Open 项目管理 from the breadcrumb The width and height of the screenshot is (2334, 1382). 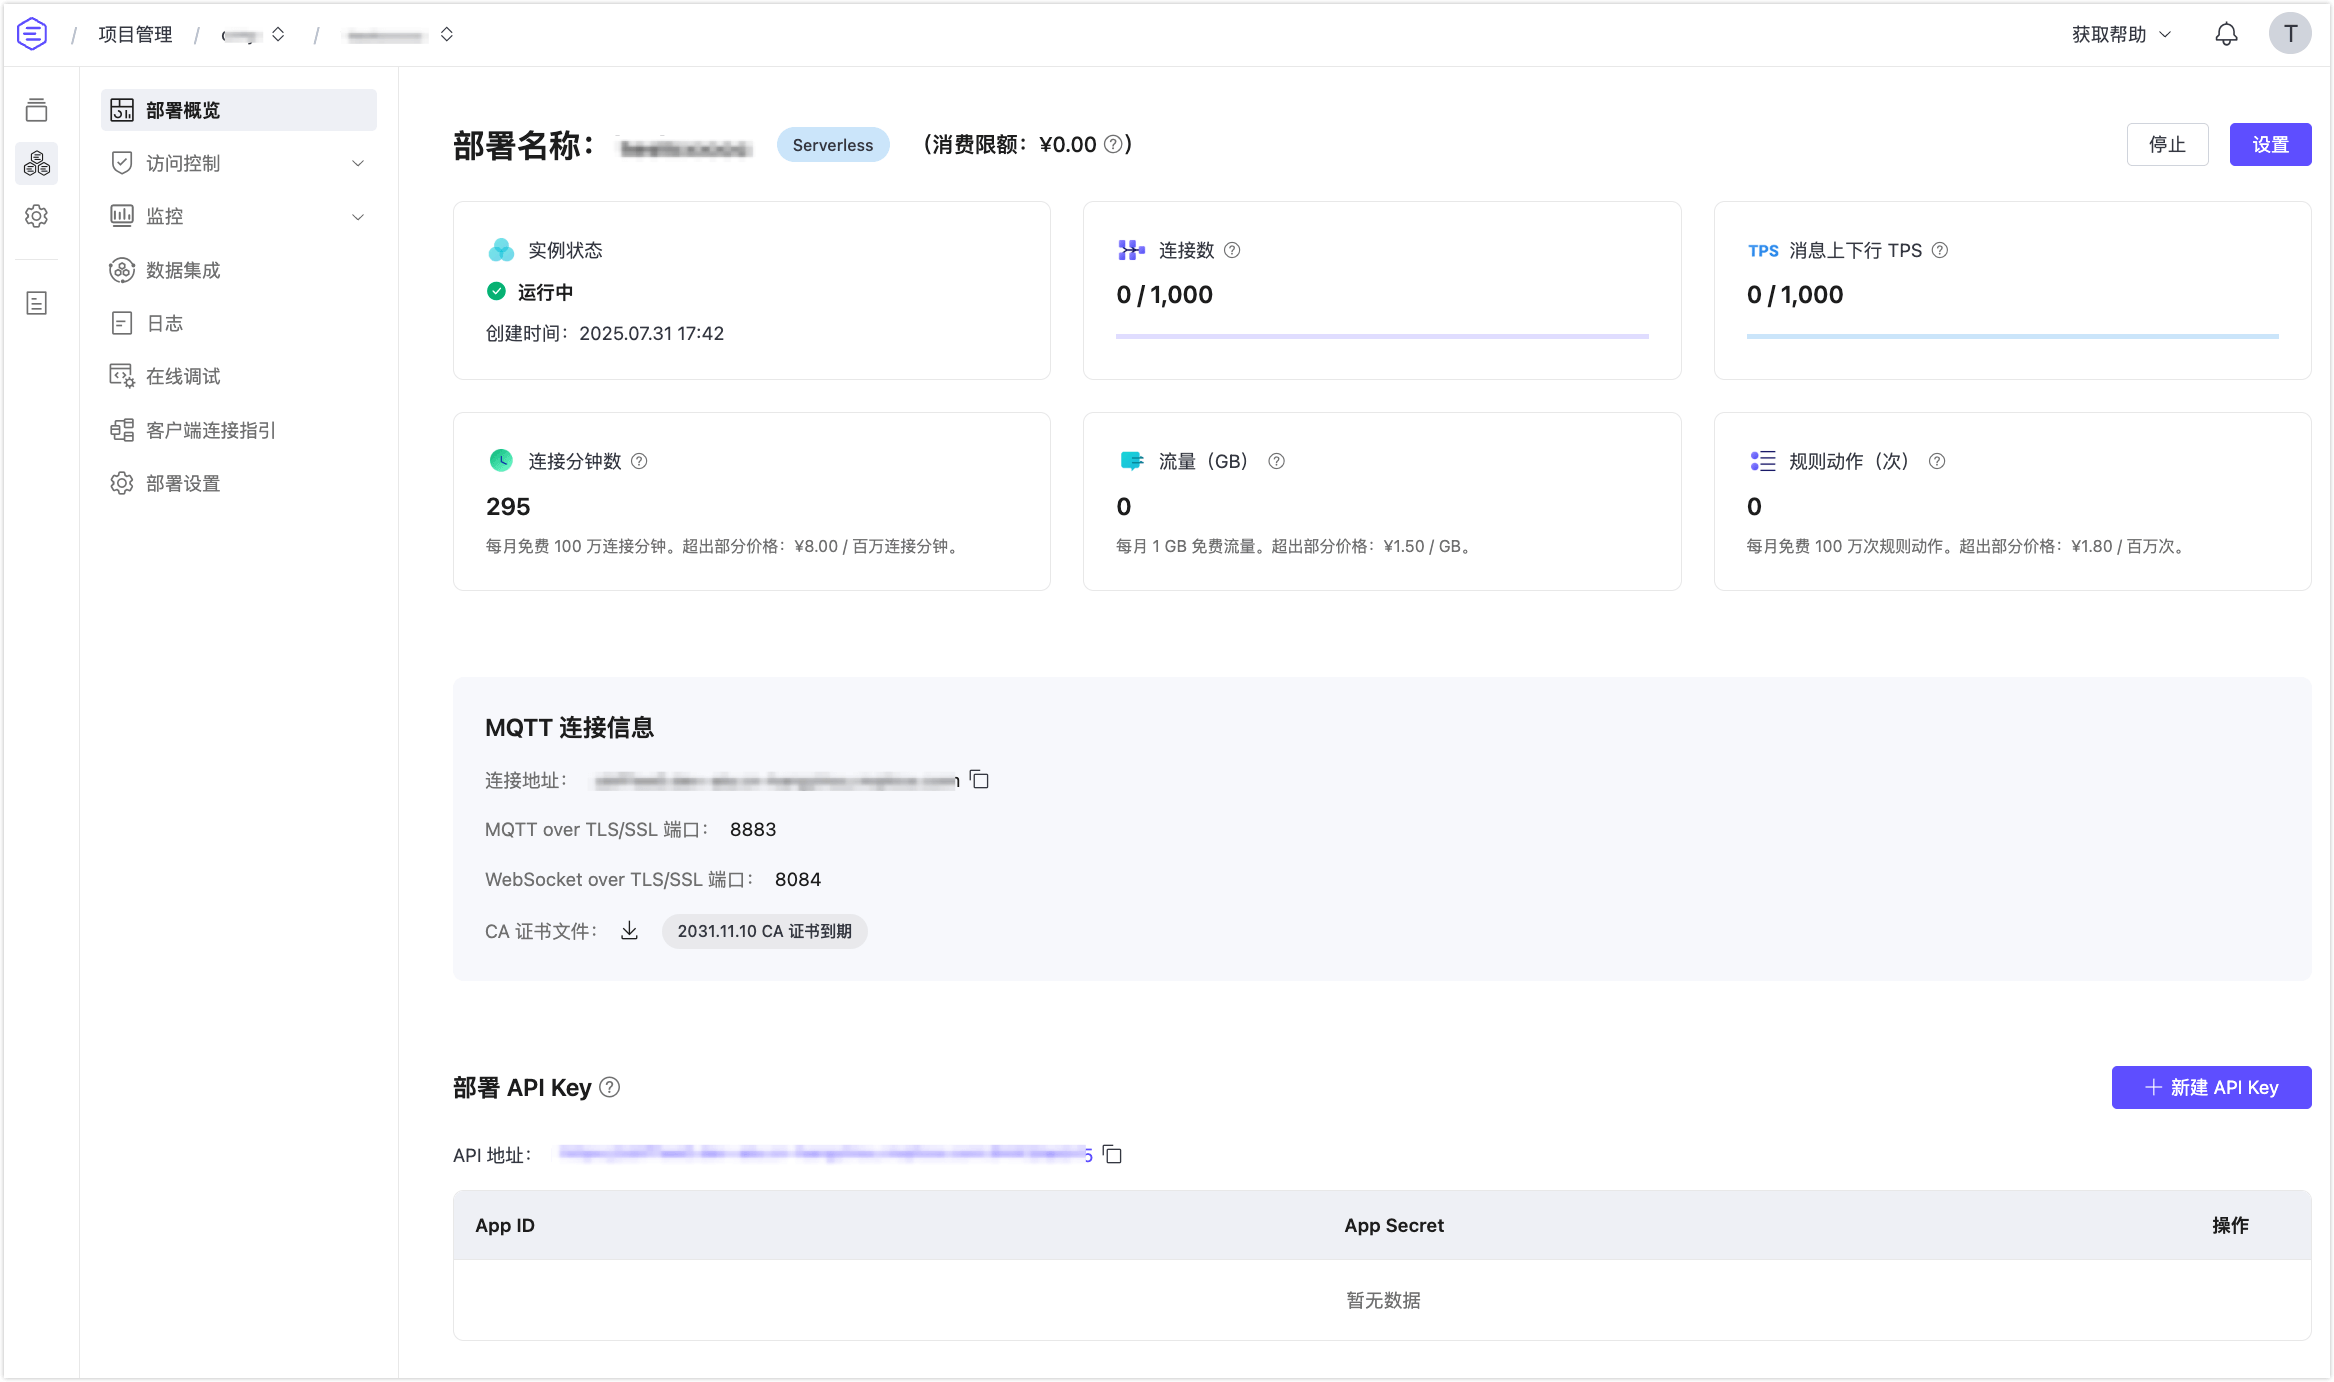point(135,33)
